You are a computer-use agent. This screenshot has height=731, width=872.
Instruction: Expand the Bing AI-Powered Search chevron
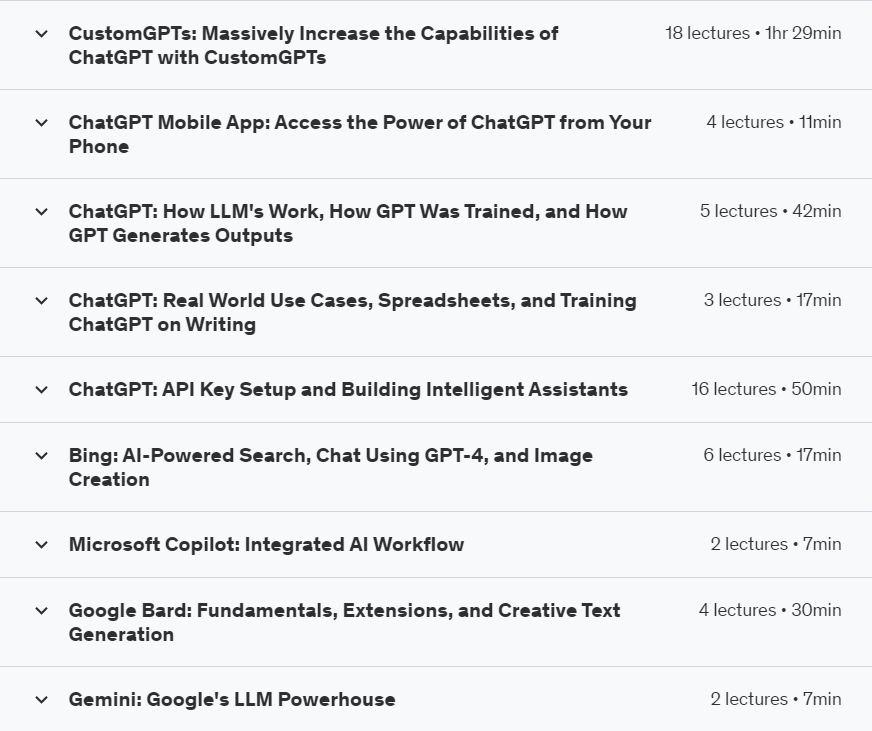(42, 456)
